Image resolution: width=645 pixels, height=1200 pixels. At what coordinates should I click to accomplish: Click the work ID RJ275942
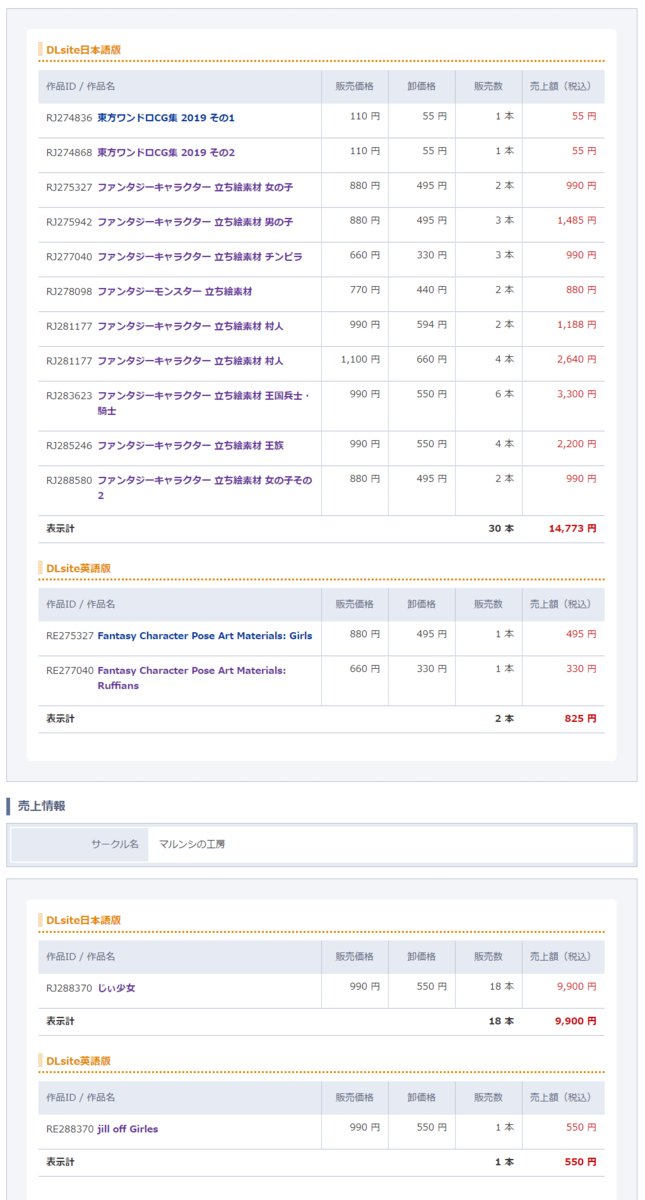(x=69, y=222)
